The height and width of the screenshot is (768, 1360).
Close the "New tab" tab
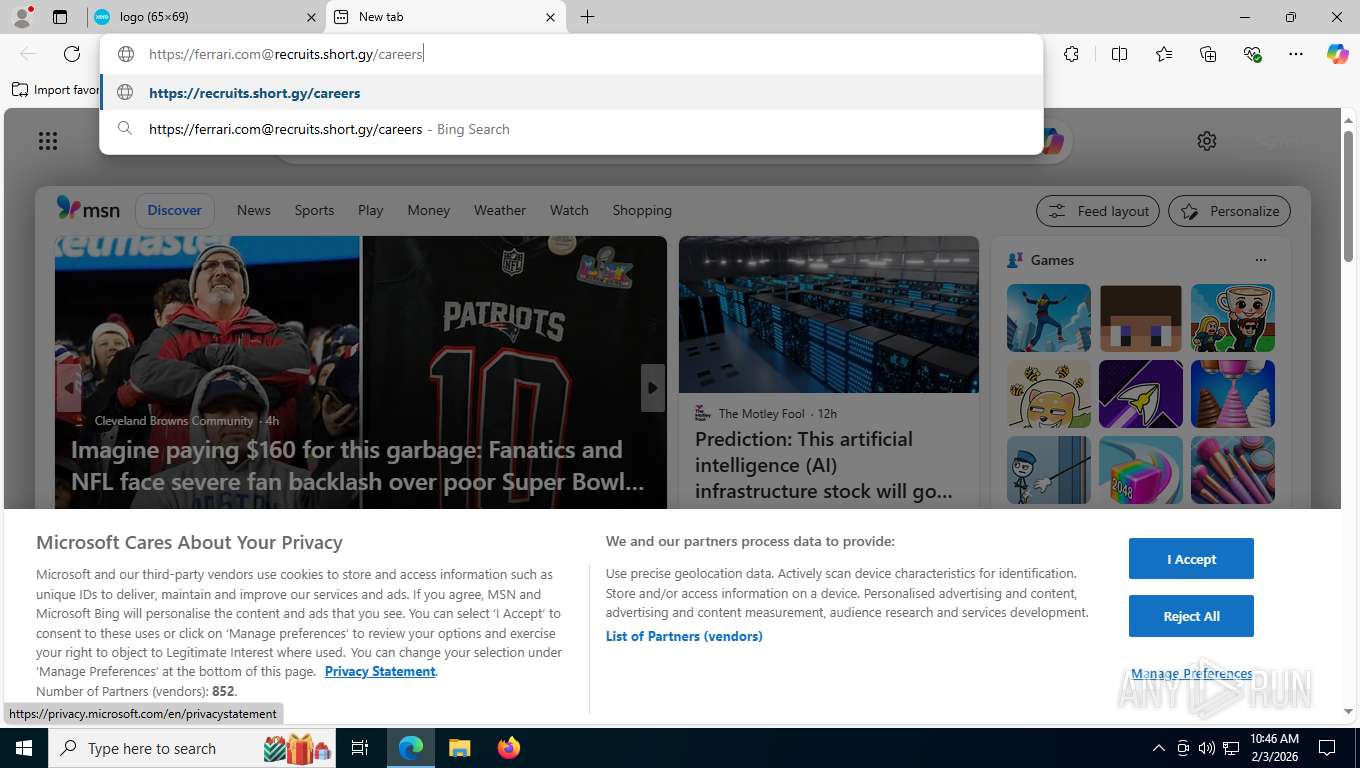click(550, 17)
